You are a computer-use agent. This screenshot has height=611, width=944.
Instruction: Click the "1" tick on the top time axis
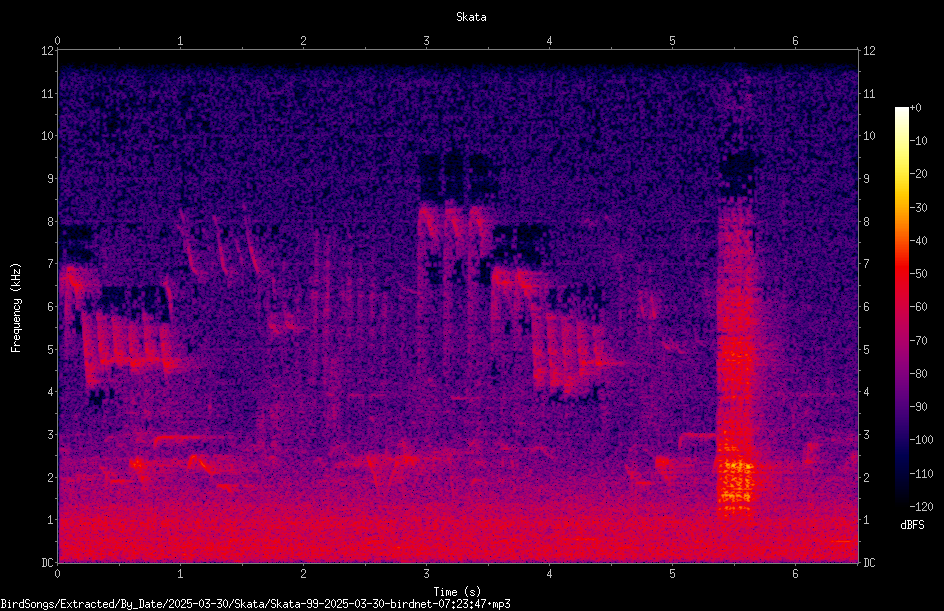[x=180, y=41]
